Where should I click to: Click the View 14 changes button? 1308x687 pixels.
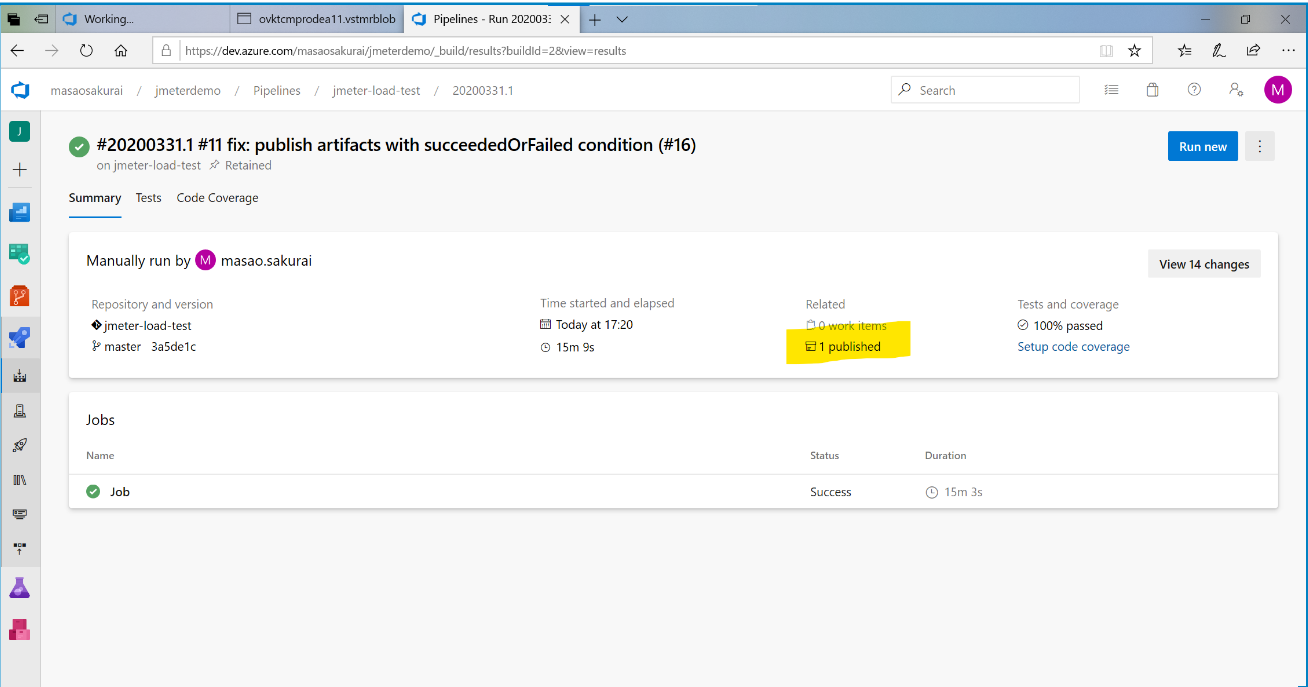tap(1204, 264)
